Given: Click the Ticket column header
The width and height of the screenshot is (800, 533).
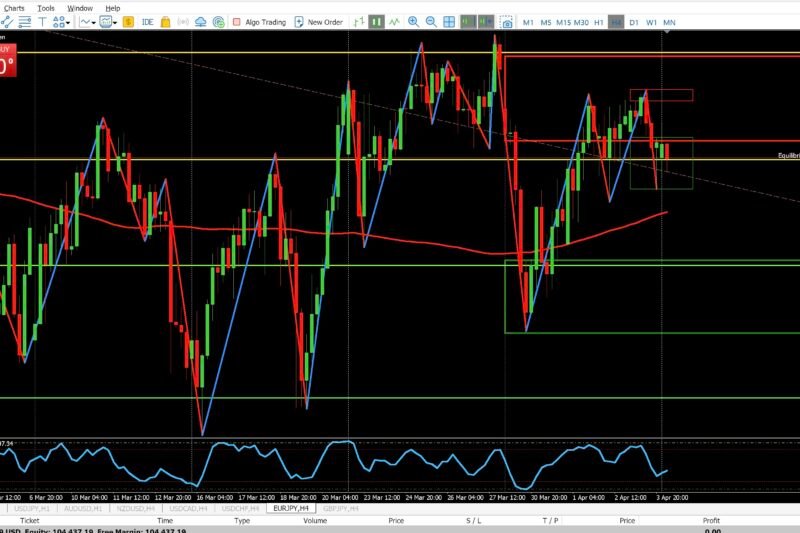Looking at the screenshot, I should click(x=29, y=520).
